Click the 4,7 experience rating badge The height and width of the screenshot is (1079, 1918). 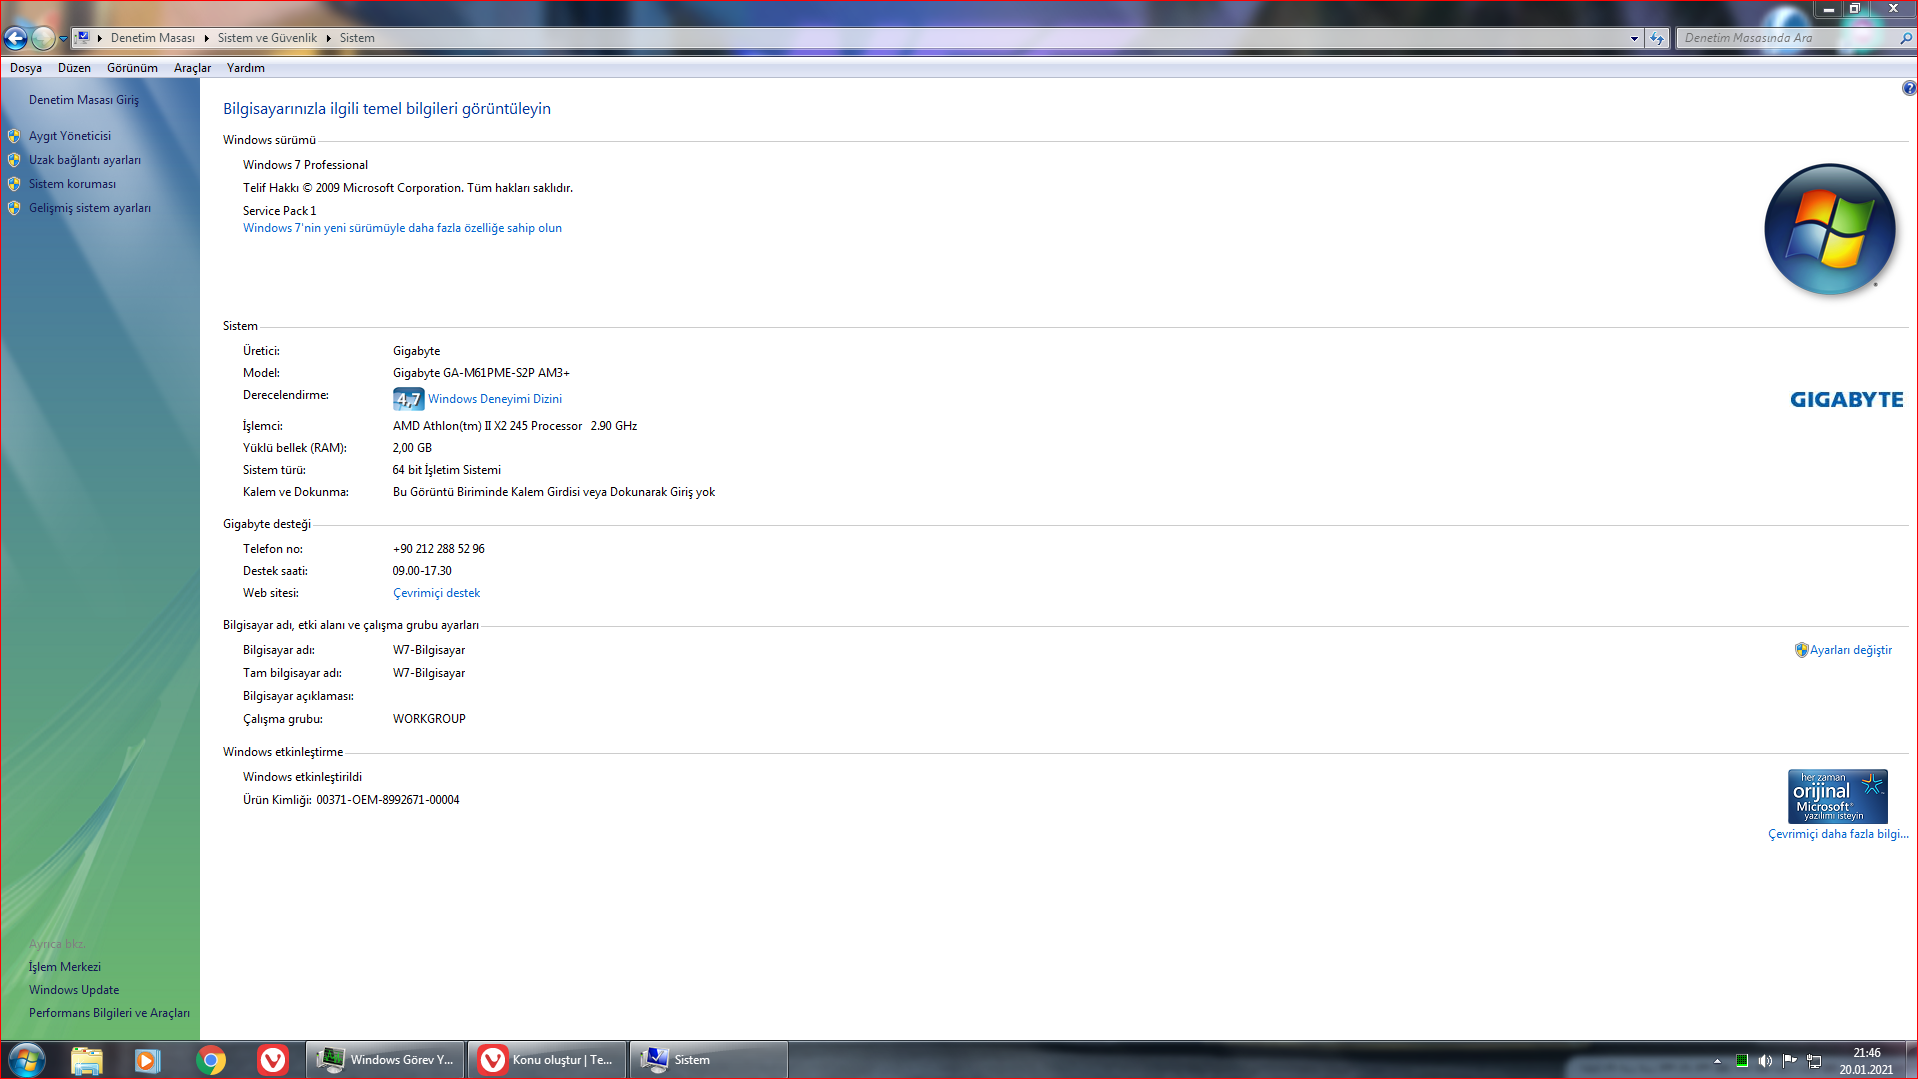click(x=408, y=399)
